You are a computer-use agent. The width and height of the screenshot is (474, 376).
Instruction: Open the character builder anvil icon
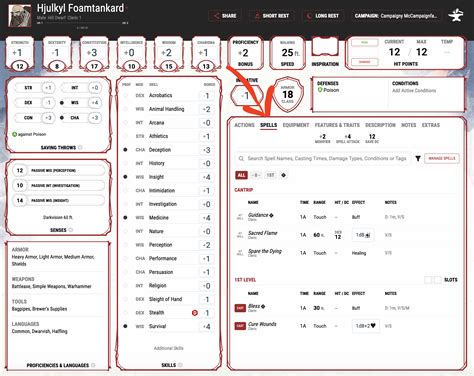455,15
